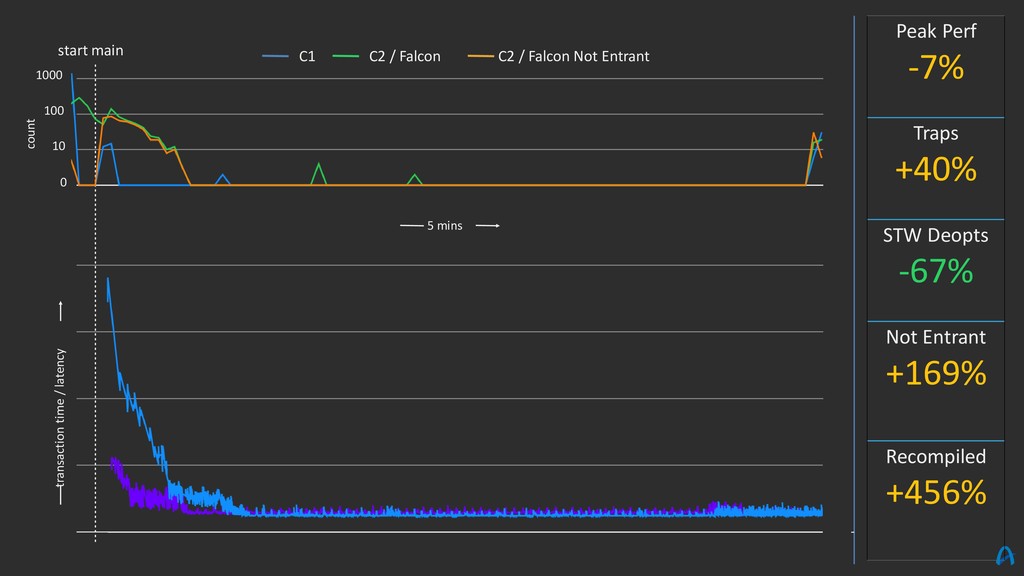This screenshot has width=1024, height=576.
Task: Click the '10' y-axis tick value
Action: click(59, 146)
